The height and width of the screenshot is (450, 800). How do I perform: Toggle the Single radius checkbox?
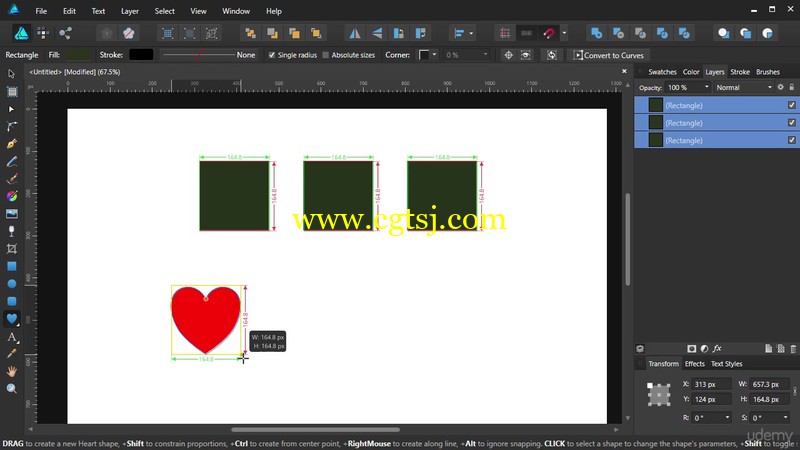(x=271, y=55)
